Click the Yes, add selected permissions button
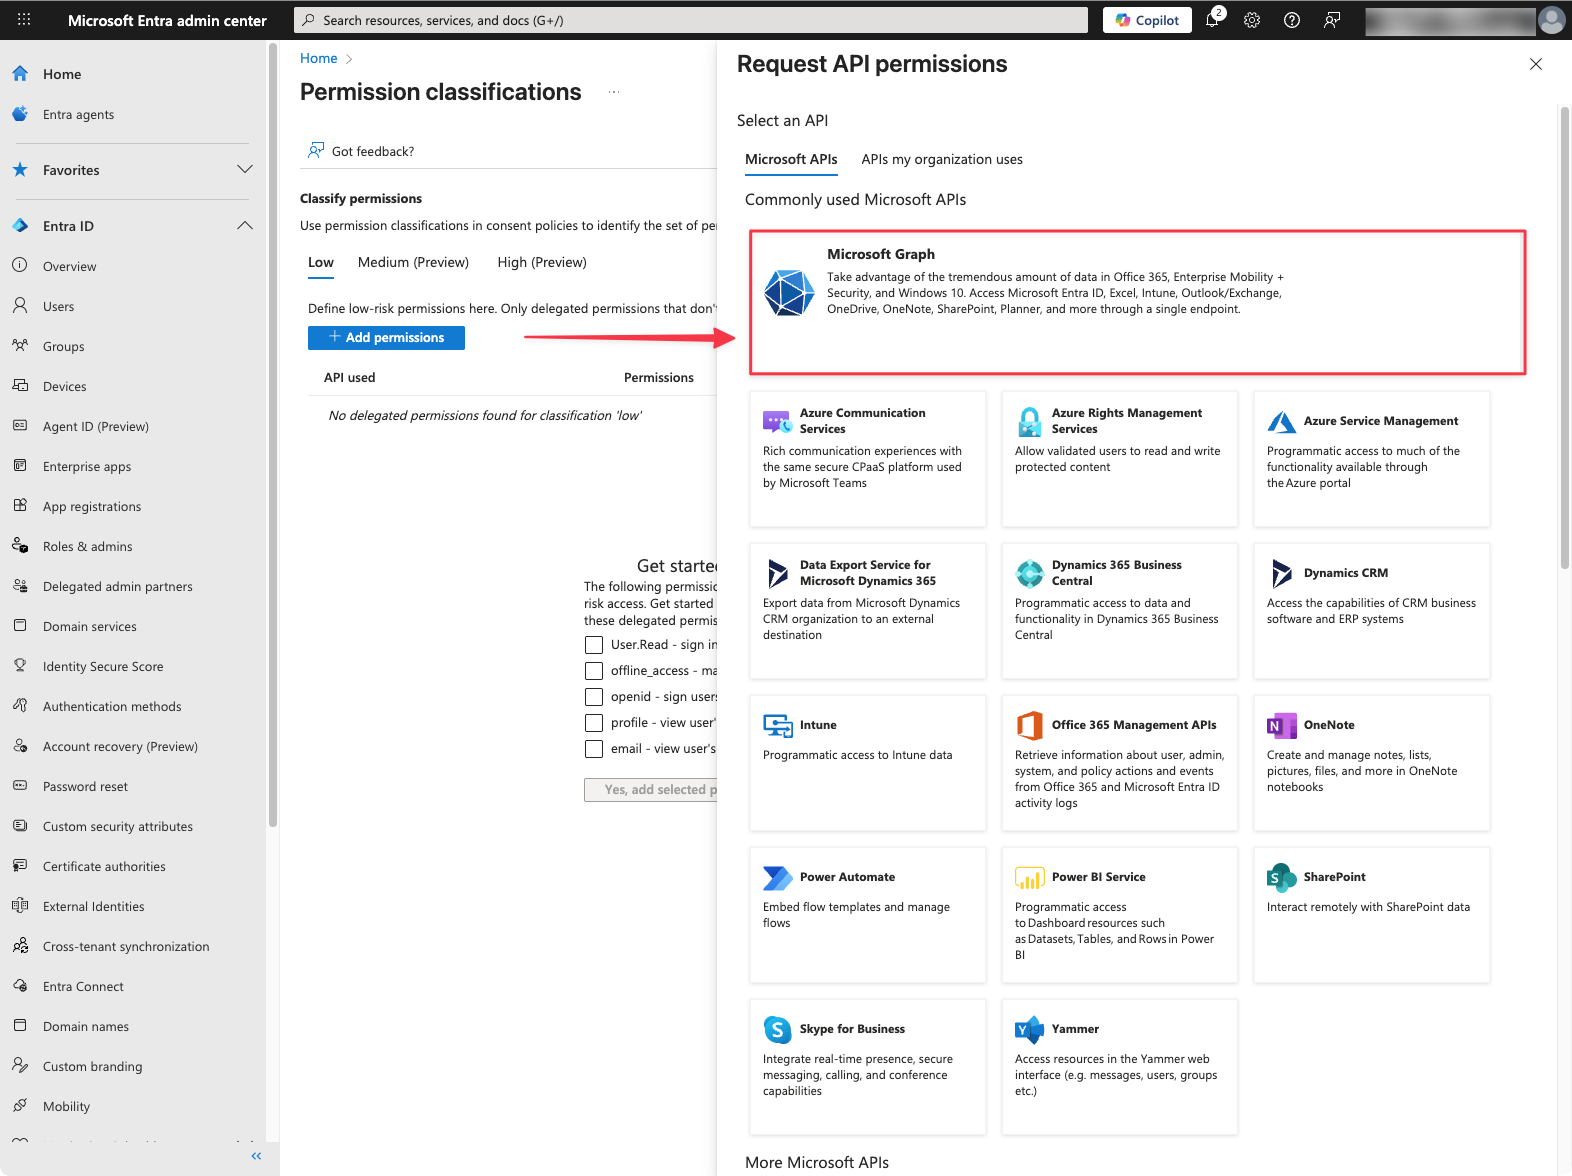The image size is (1572, 1176). (651, 790)
